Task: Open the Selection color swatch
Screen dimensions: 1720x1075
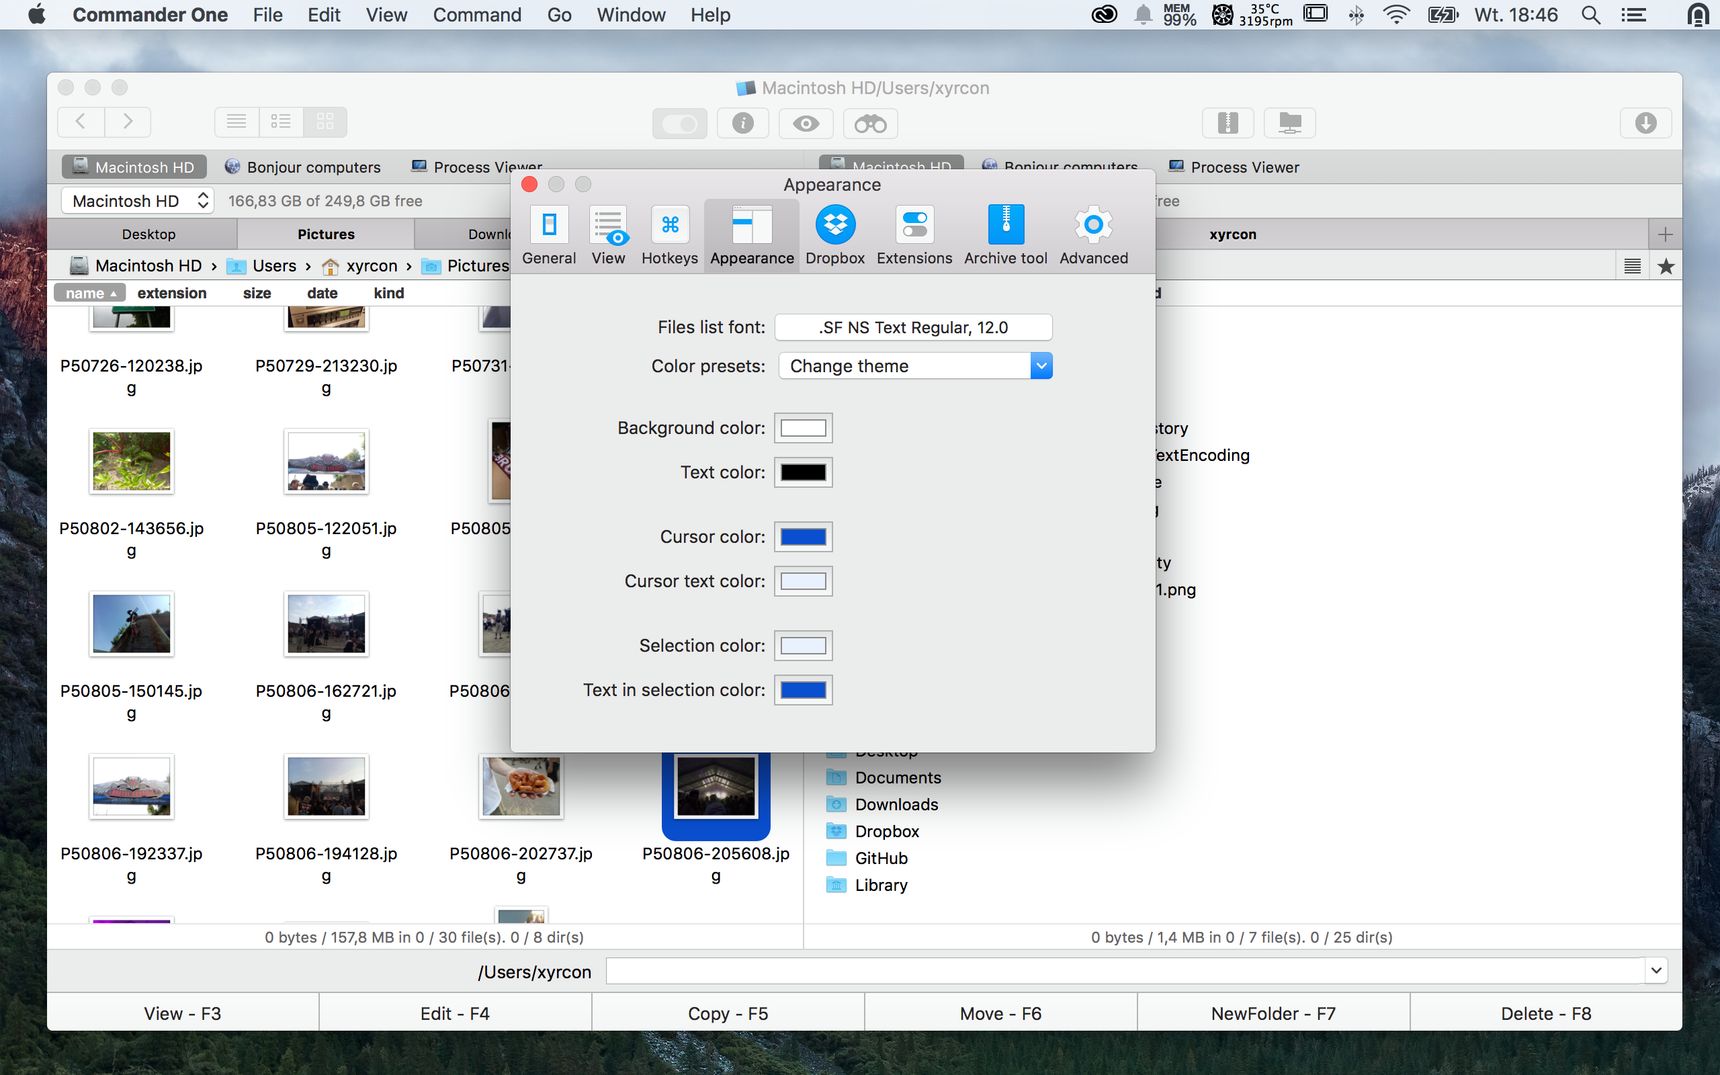Action: click(x=803, y=646)
